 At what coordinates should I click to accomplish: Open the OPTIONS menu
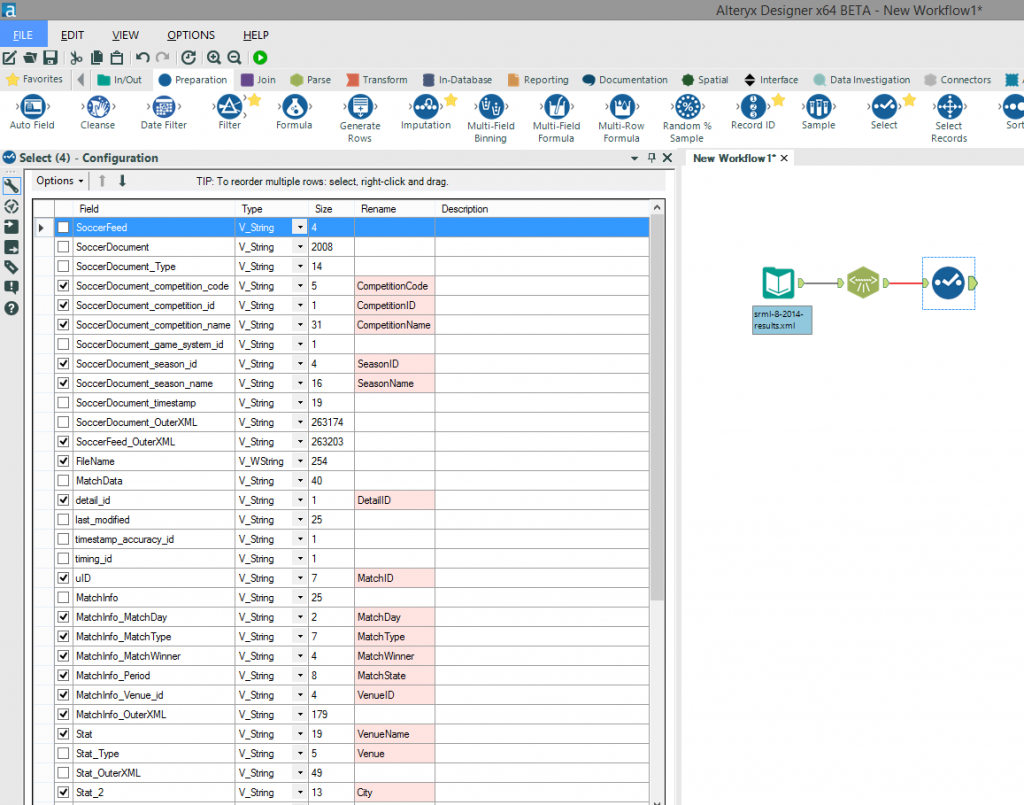click(x=191, y=35)
